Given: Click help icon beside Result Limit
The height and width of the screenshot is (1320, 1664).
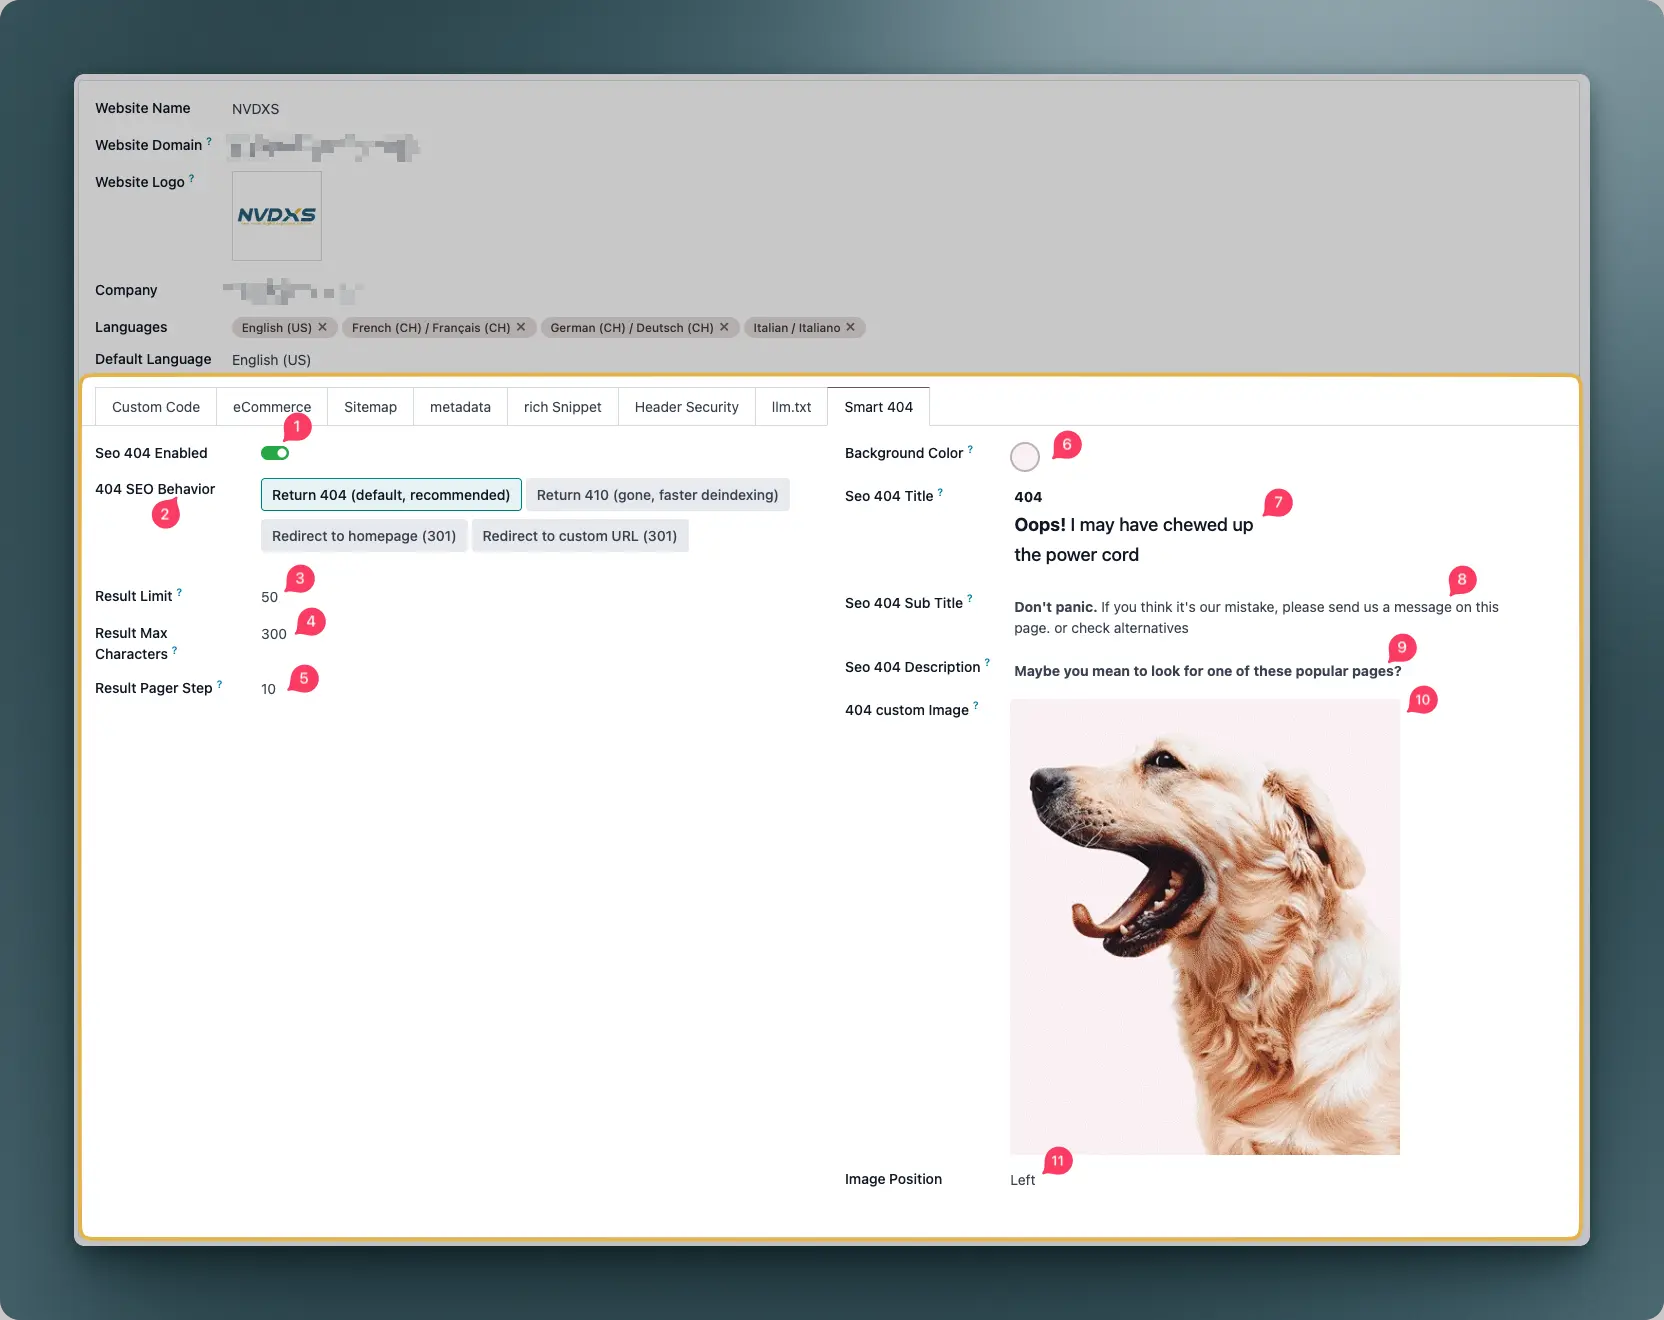Looking at the screenshot, I should tap(179, 593).
